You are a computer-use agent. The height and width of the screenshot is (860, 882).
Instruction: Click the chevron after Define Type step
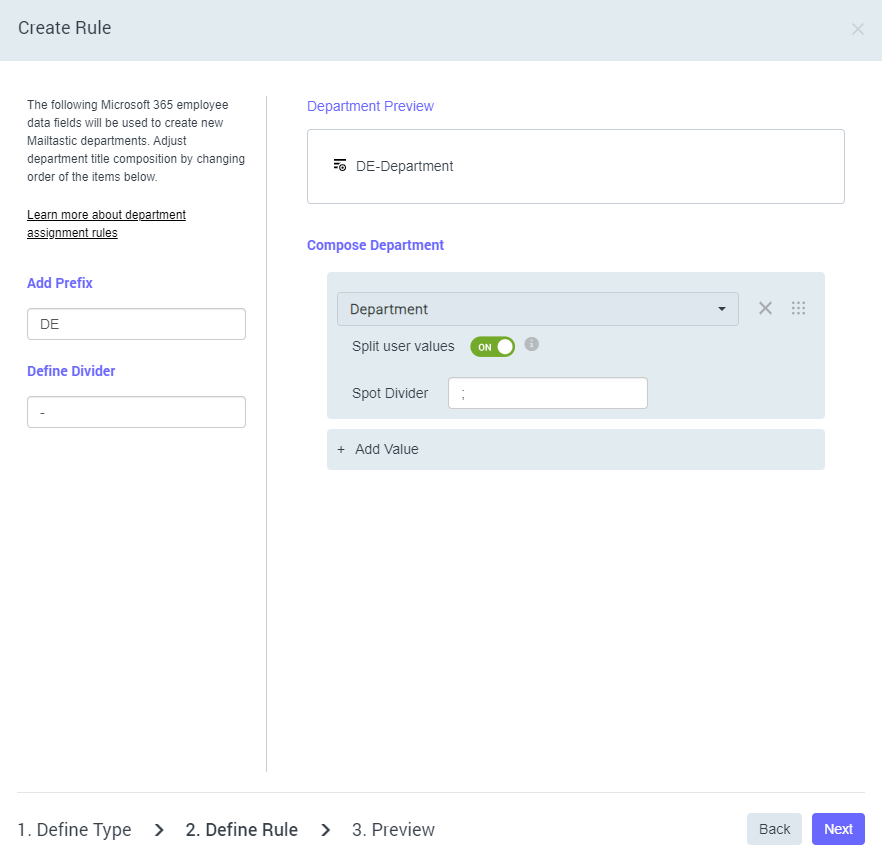point(159,829)
